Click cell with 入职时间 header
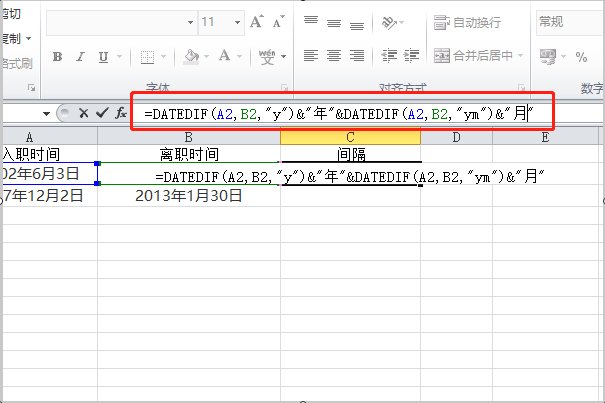Screen dimensions: 605x403 [x=50, y=154]
